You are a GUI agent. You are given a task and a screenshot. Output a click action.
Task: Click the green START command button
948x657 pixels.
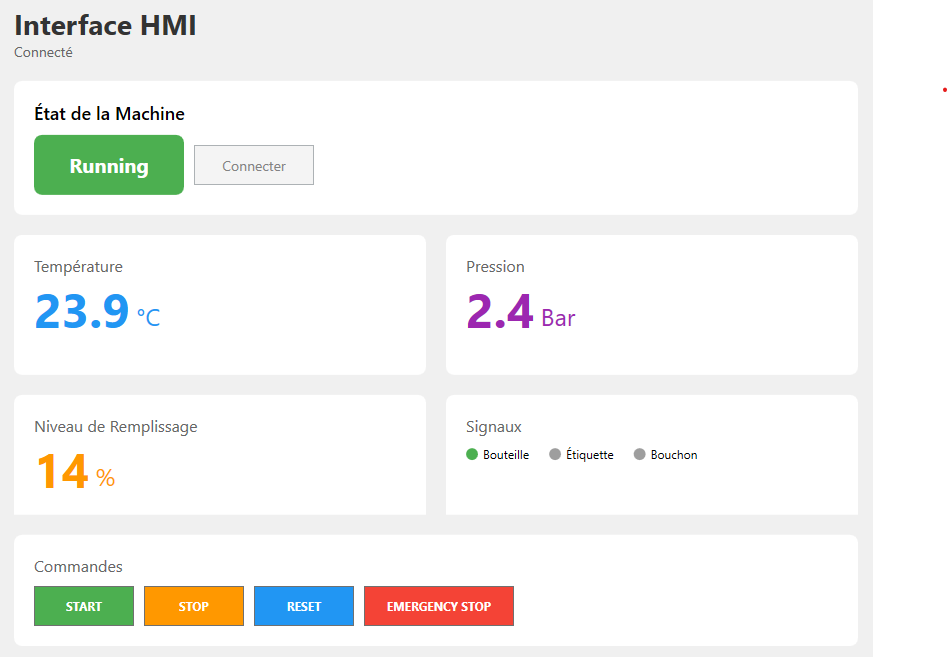point(84,606)
